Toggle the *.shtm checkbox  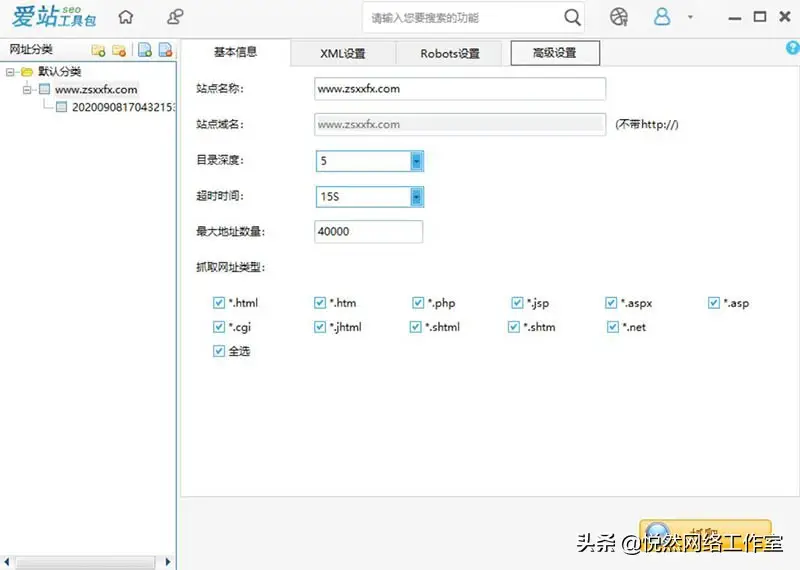[514, 327]
